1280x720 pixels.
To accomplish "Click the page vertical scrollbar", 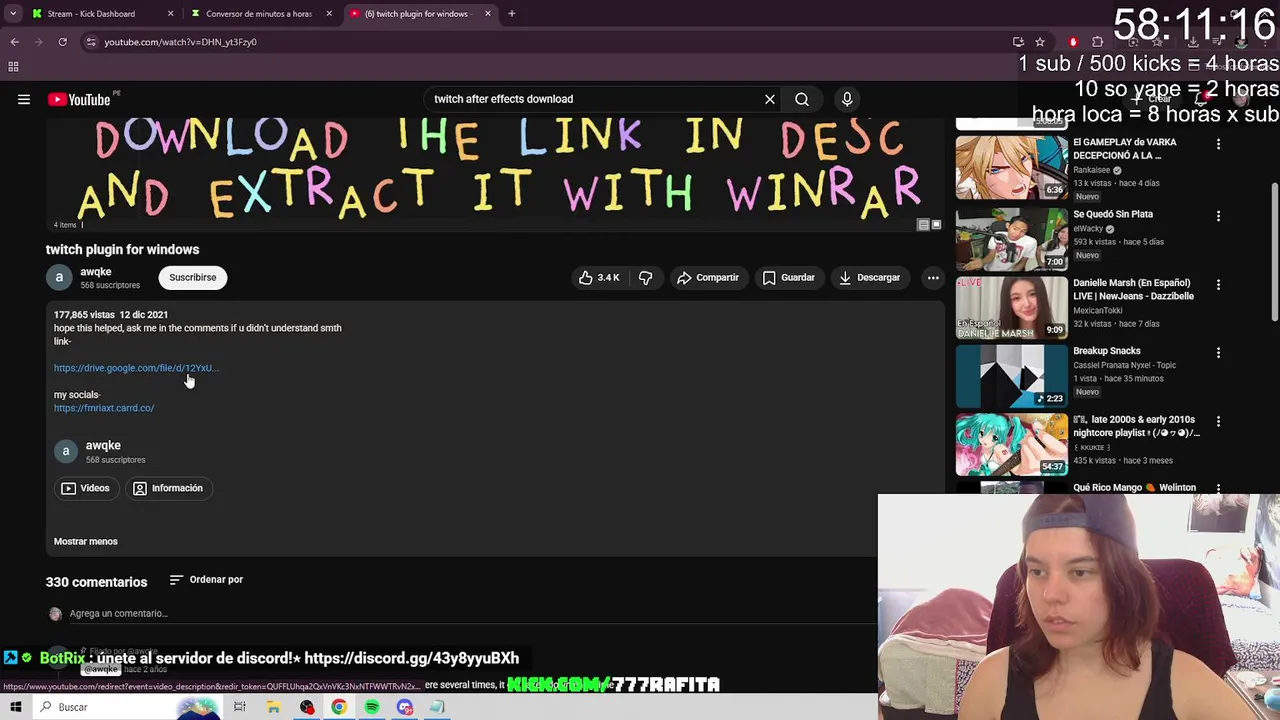I will point(1275,253).
